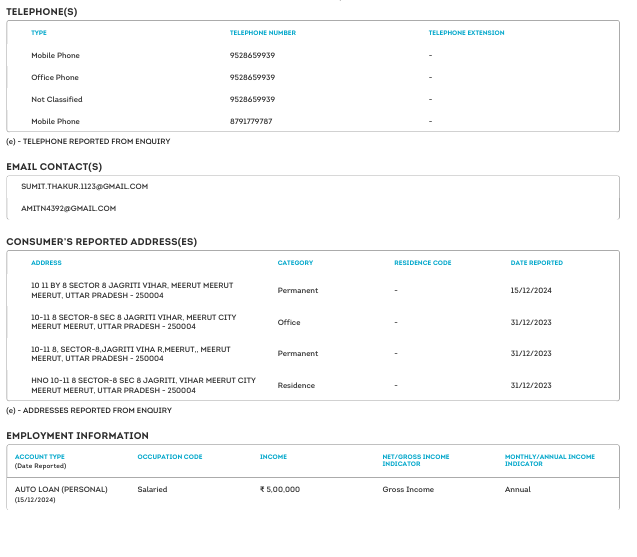Click the Residence Code column header
Viewport: 637px width, 557px height.
point(423,263)
